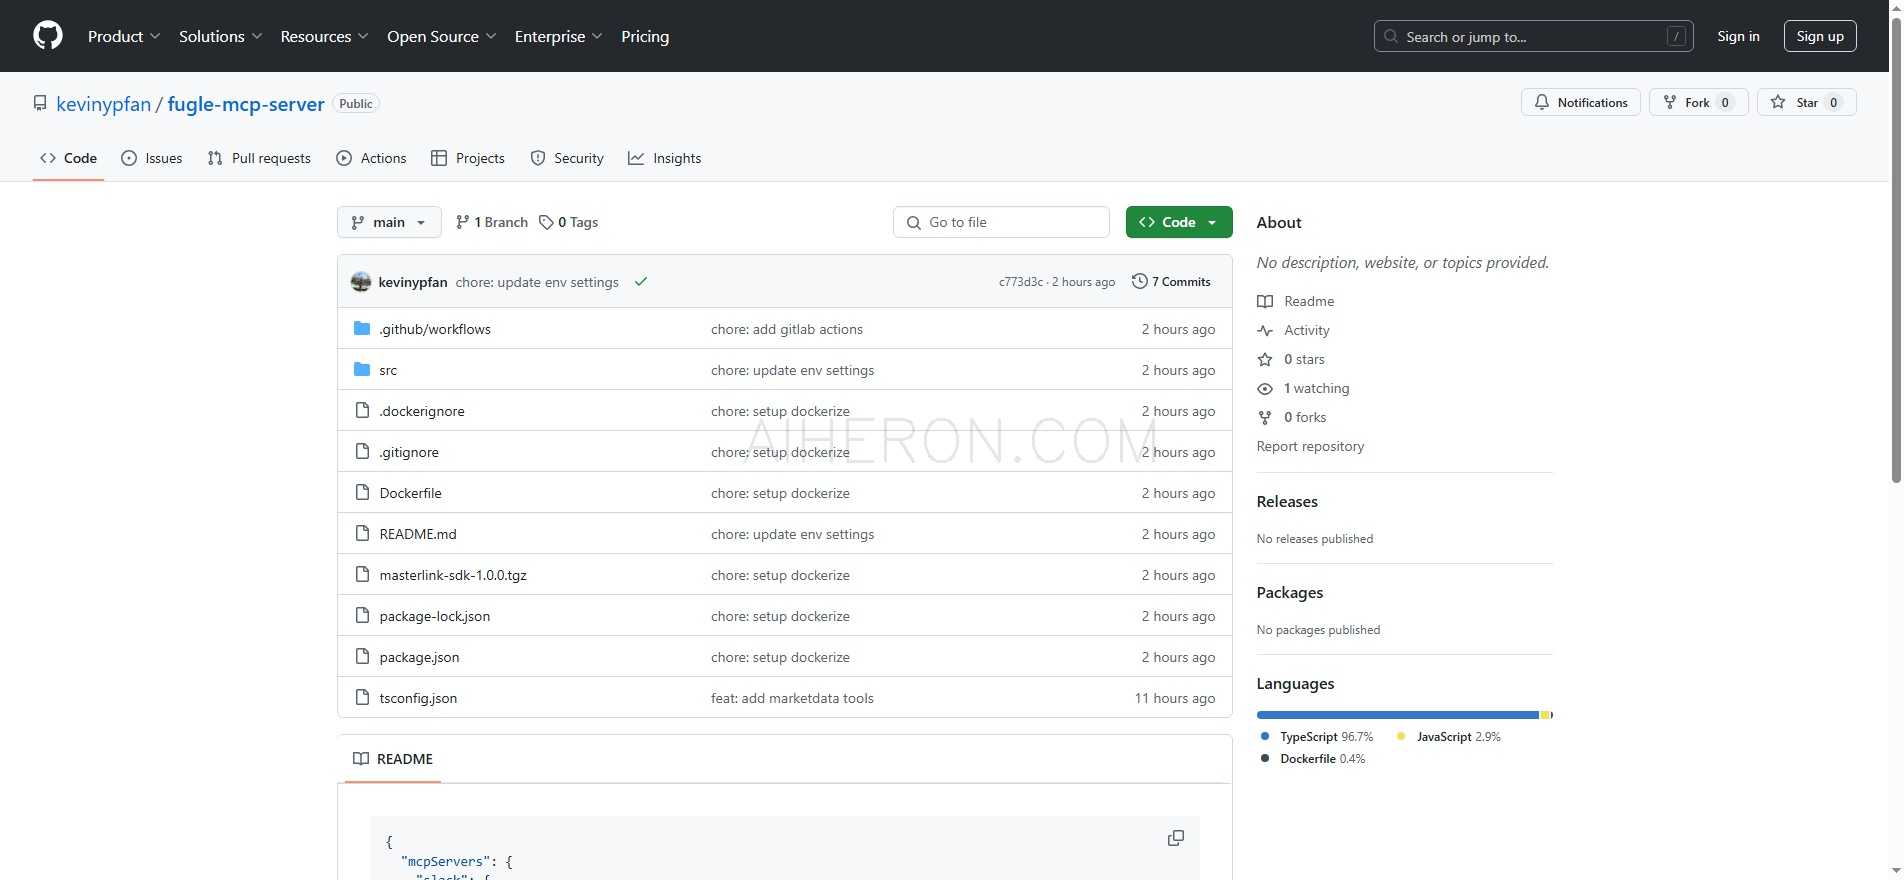Image resolution: width=1904 pixels, height=880 pixels.
Task: Open the main branch selector
Action: (389, 222)
